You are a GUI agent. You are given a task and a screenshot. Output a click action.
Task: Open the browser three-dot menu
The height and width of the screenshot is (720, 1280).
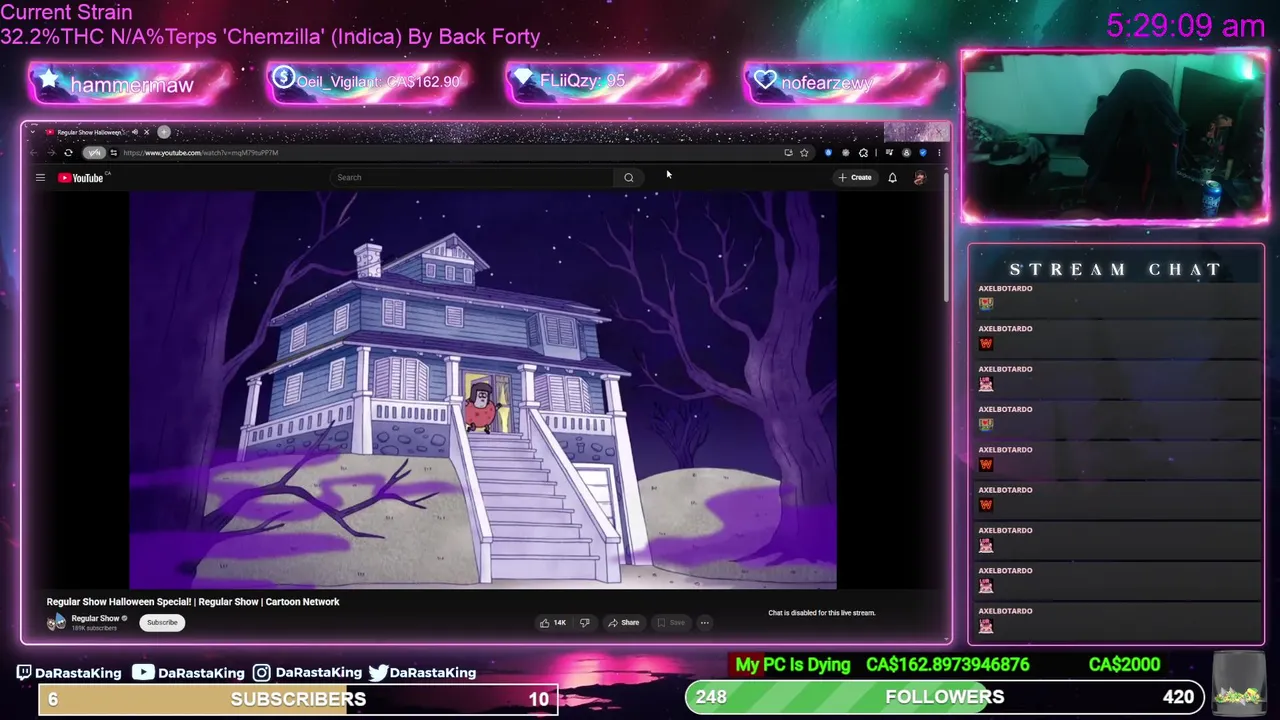click(939, 153)
